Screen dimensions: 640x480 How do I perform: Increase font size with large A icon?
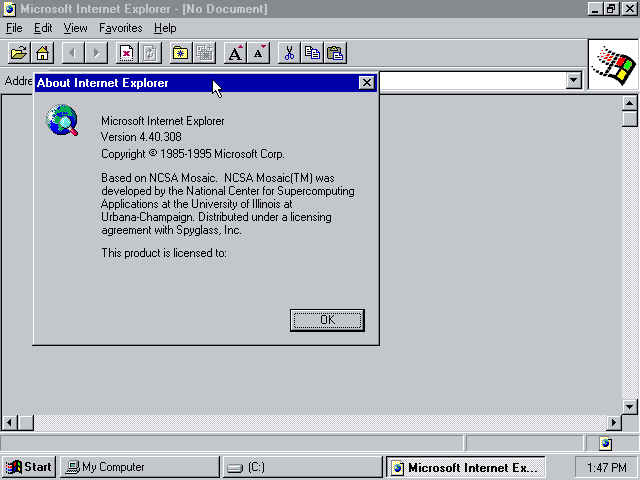coord(235,53)
